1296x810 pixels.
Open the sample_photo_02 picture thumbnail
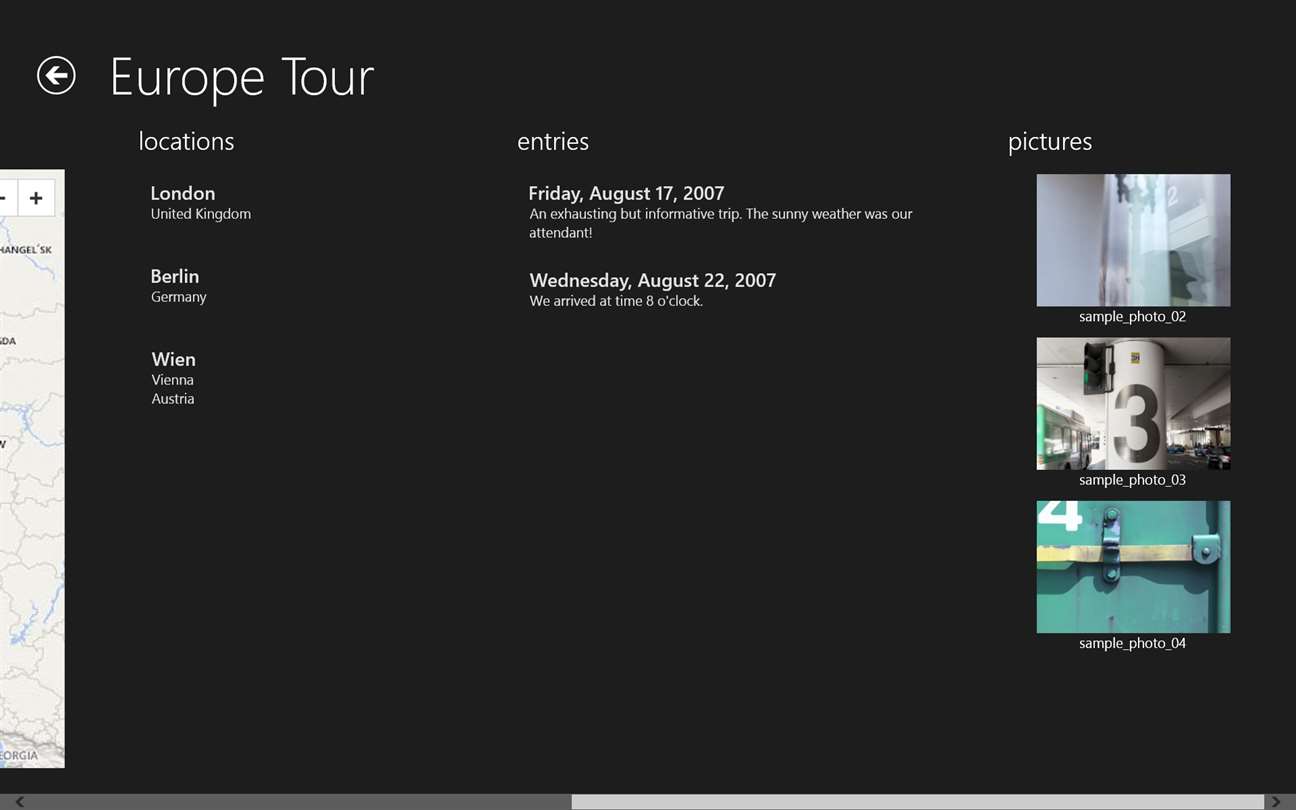click(1133, 240)
